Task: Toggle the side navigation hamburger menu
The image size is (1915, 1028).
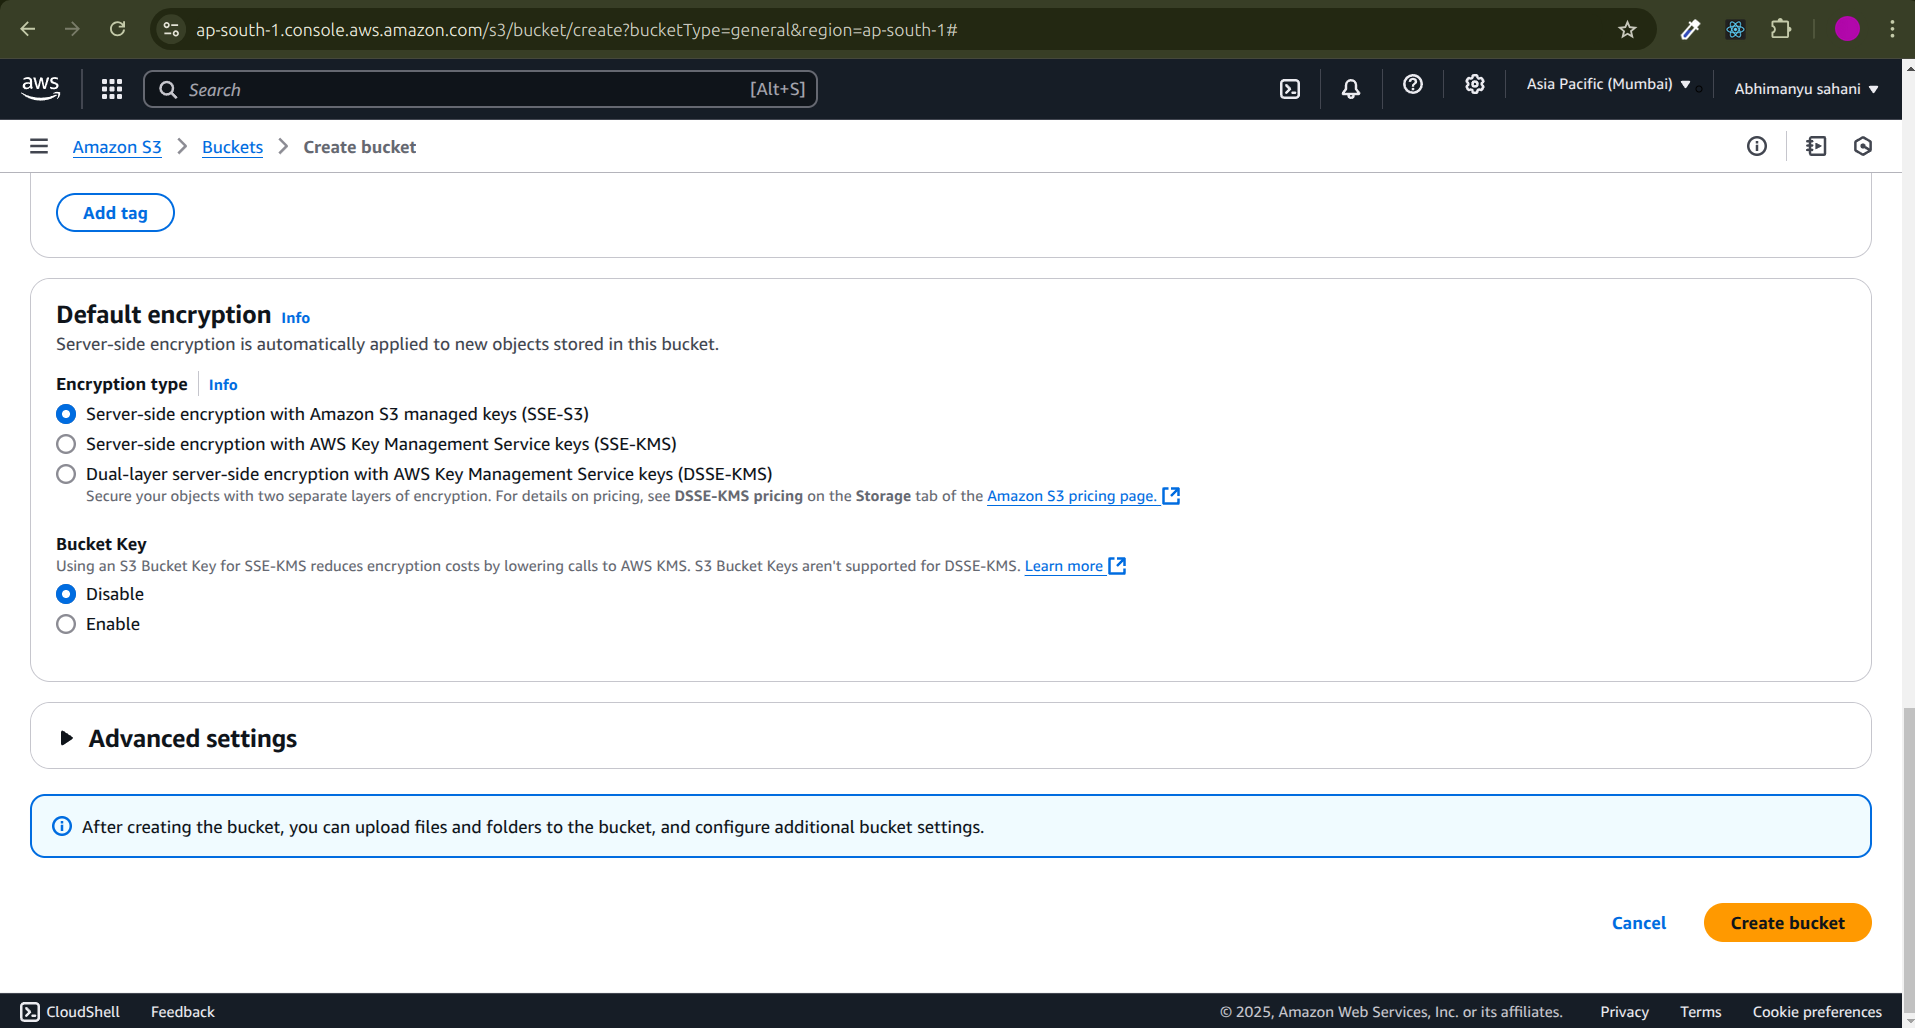Action: 39,147
